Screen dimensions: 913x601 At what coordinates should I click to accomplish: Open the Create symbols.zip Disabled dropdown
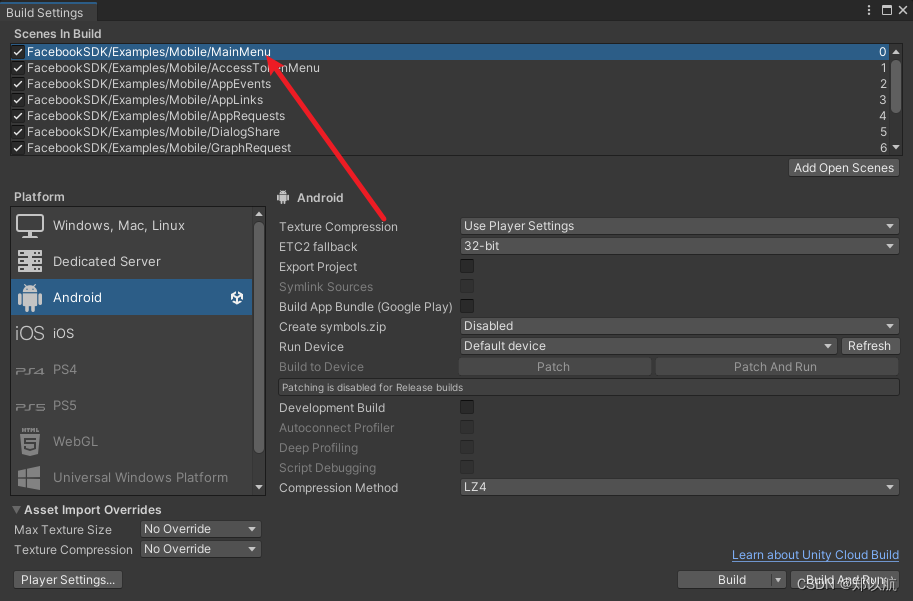(680, 326)
